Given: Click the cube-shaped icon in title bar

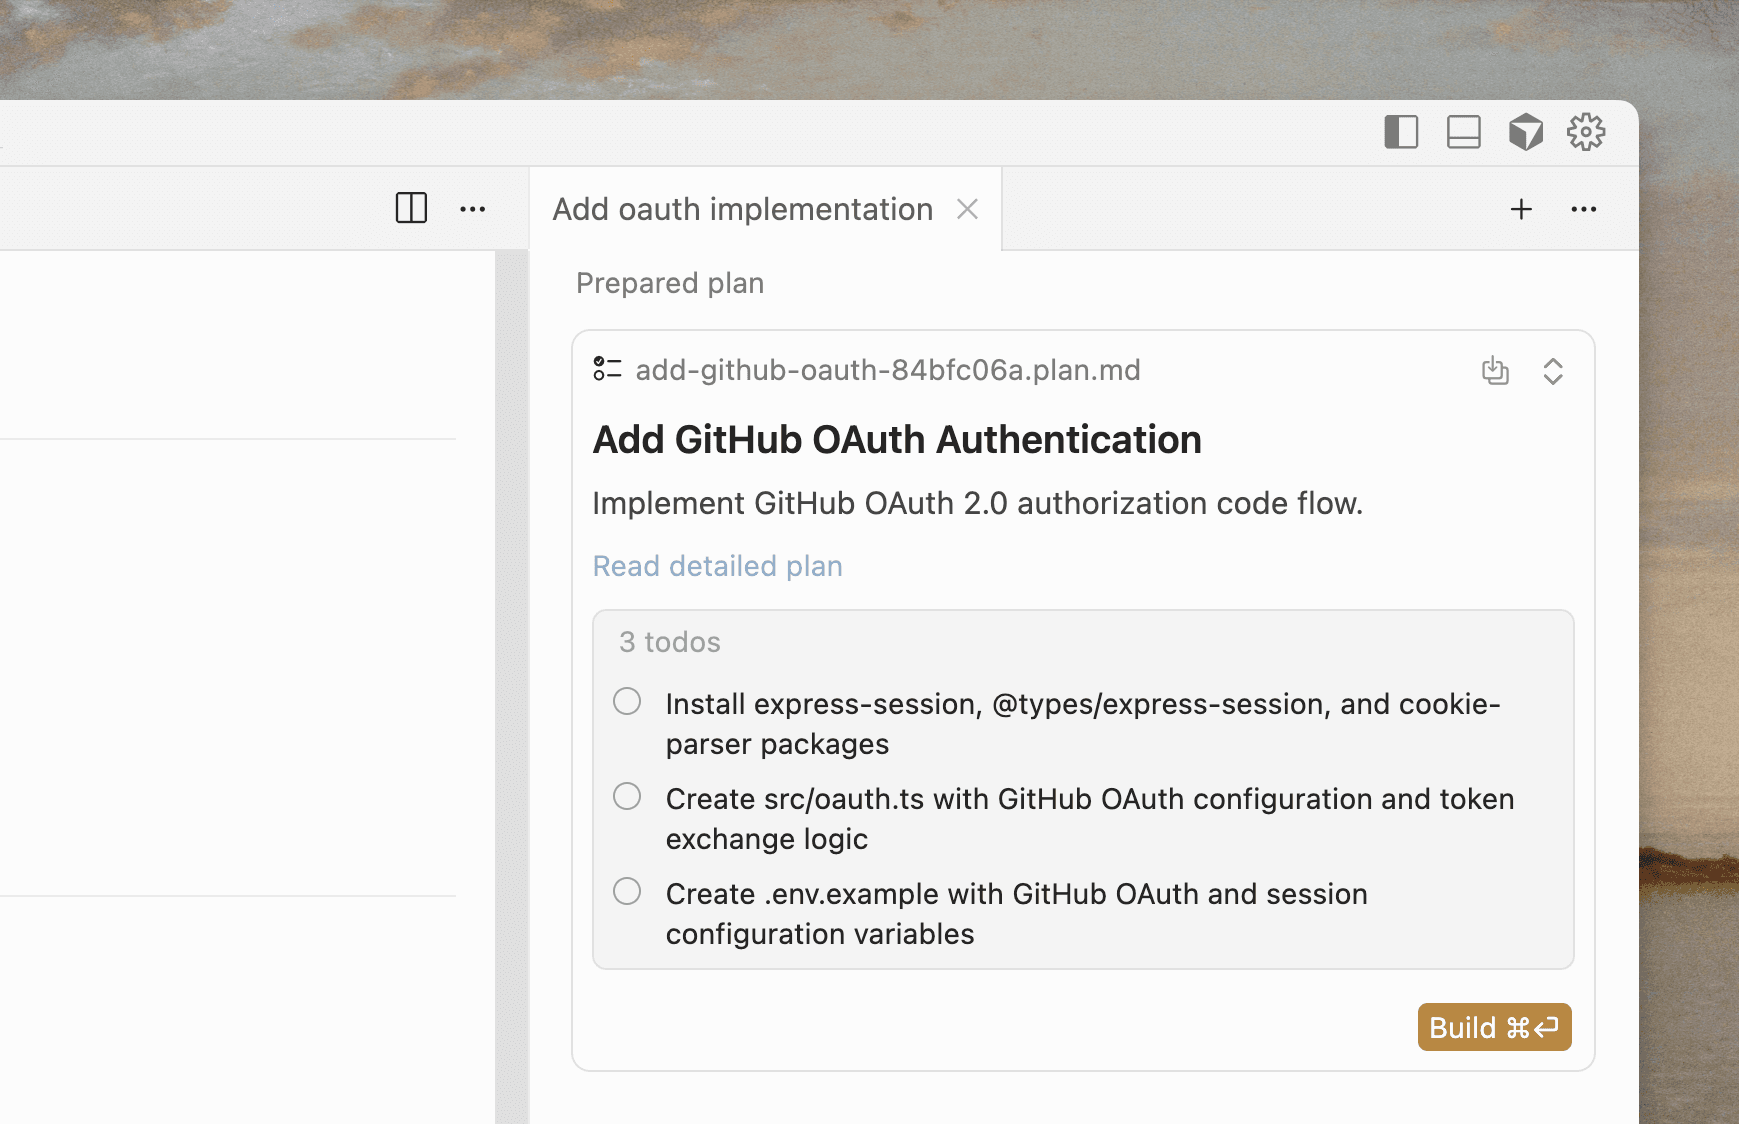Looking at the screenshot, I should (x=1525, y=132).
